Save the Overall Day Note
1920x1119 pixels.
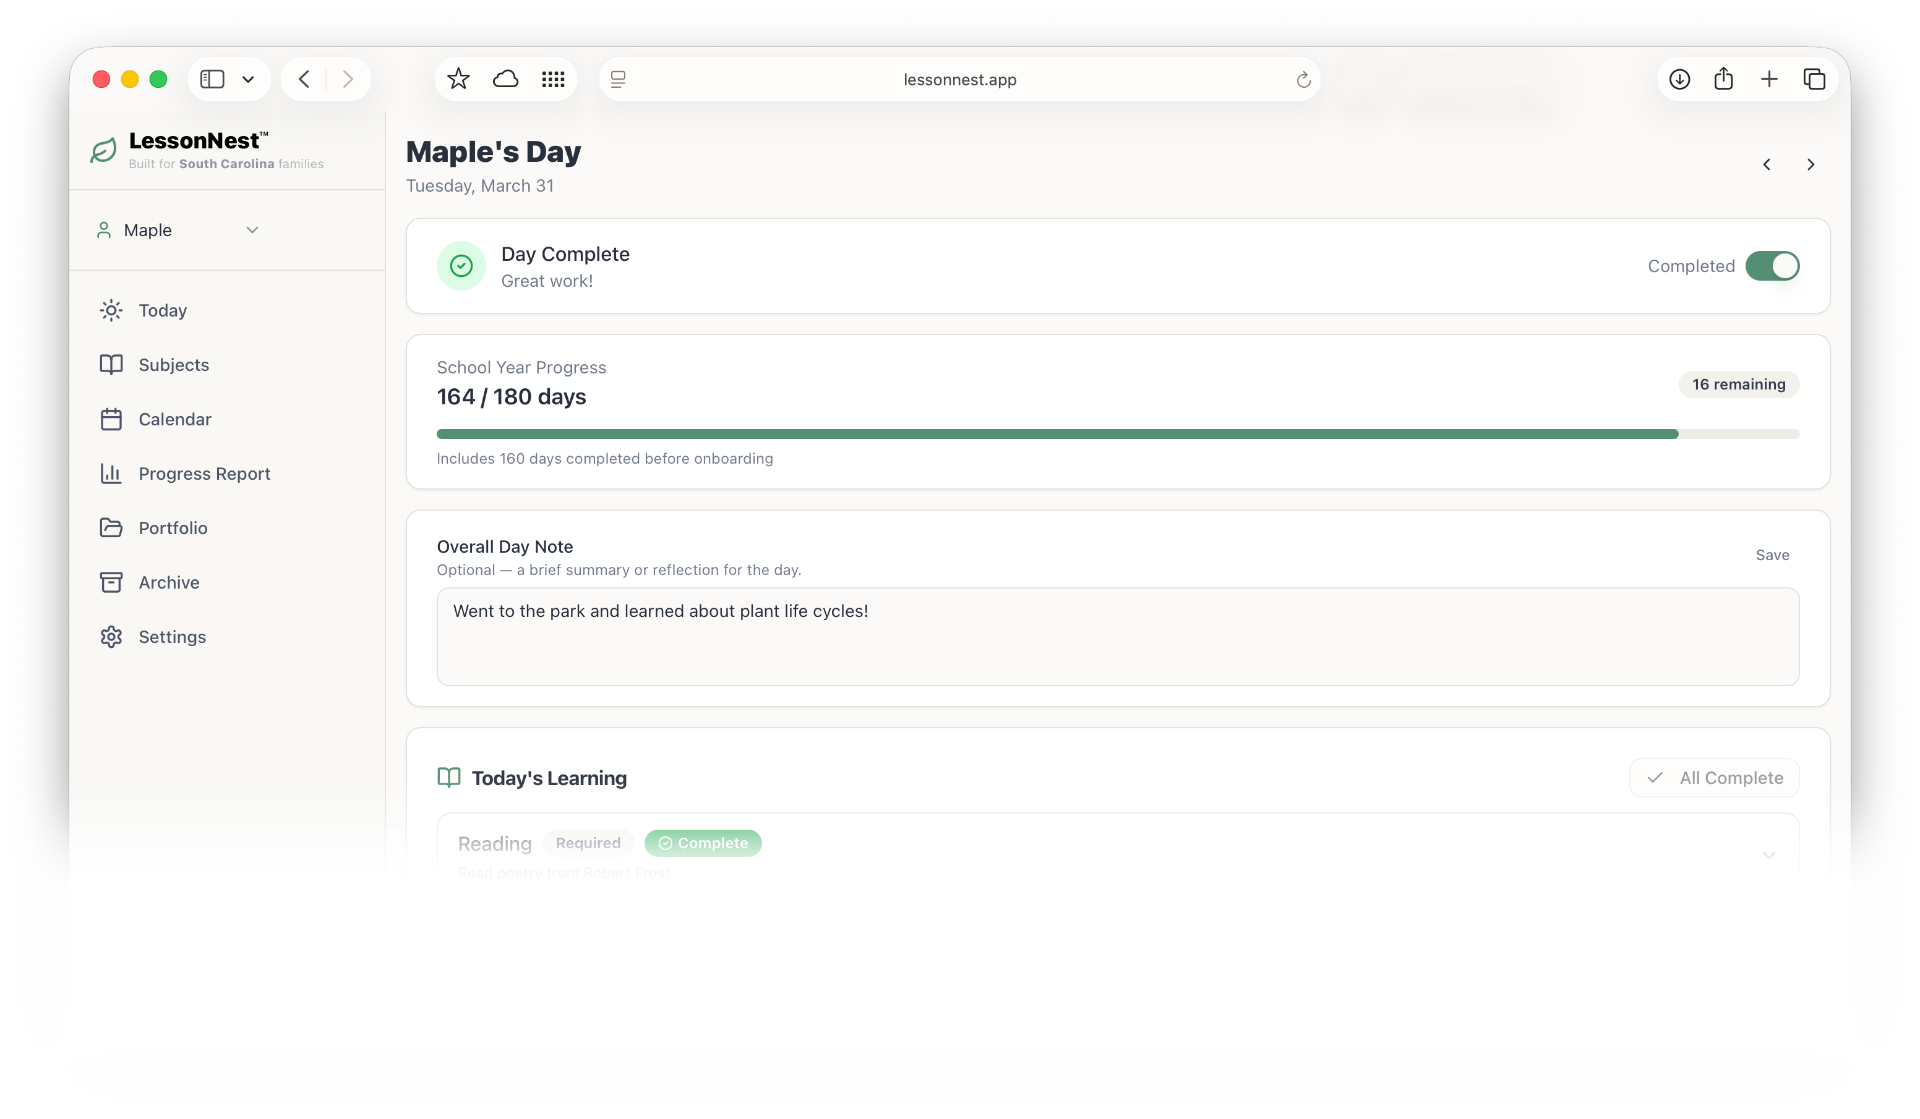pos(1772,555)
